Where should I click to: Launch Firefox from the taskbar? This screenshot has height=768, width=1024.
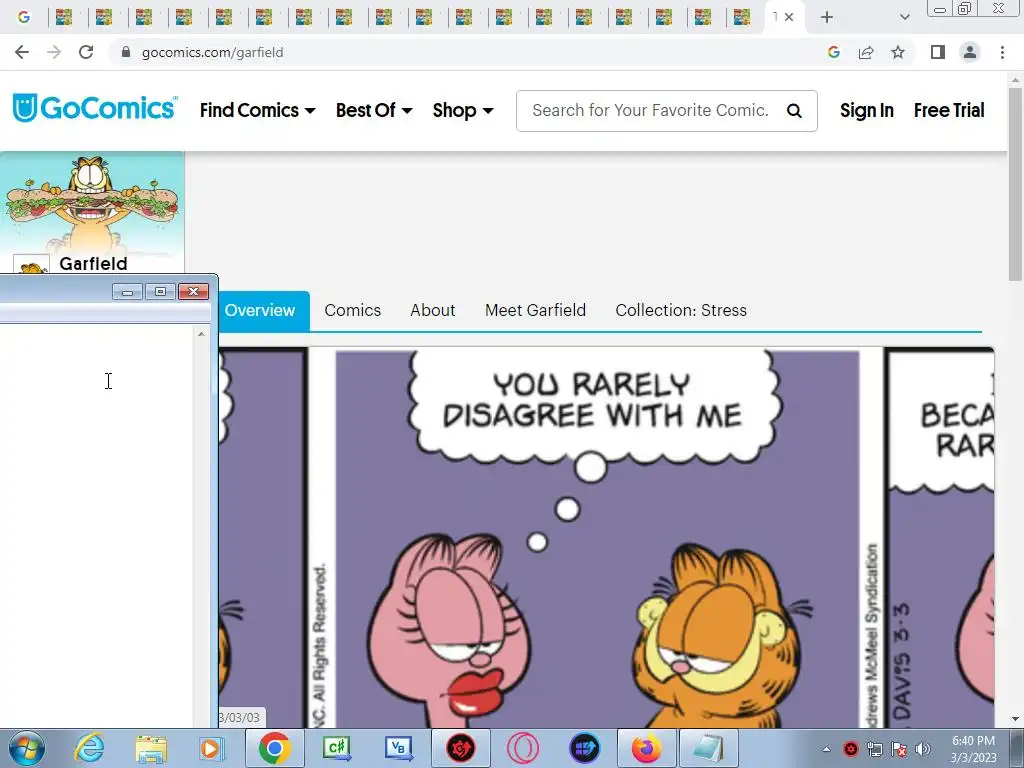[647, 748]
